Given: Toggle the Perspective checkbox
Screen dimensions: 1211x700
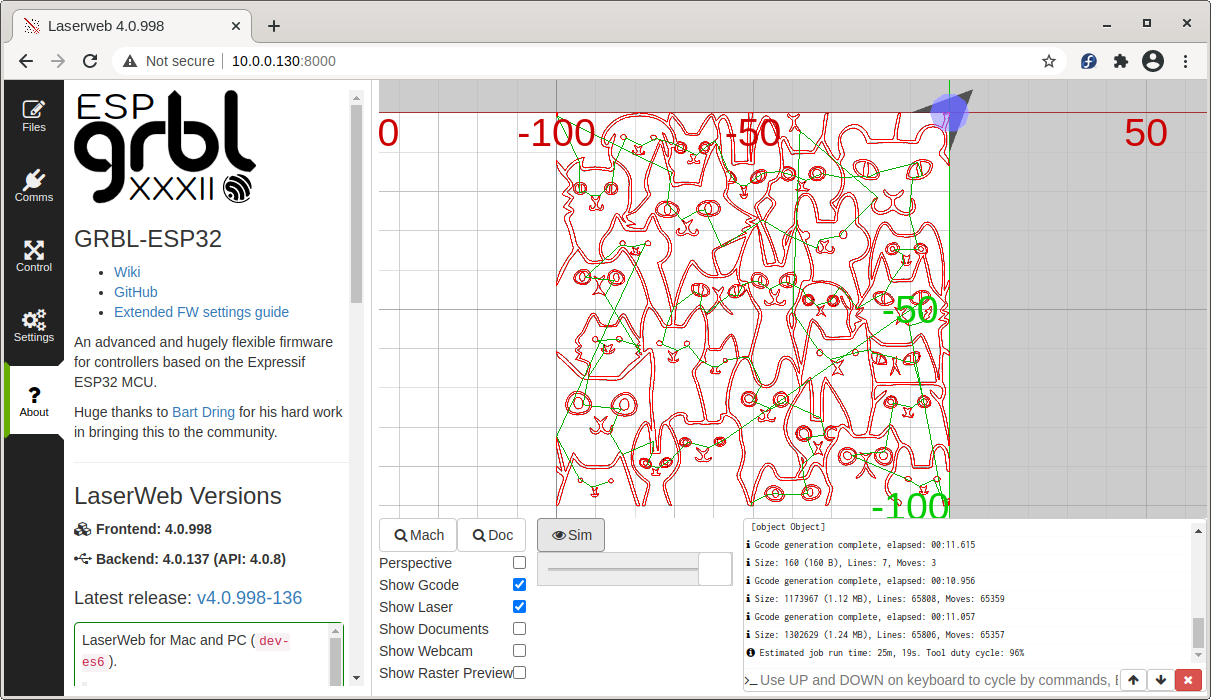Looking at the screenshot, I should click(519, 563).
